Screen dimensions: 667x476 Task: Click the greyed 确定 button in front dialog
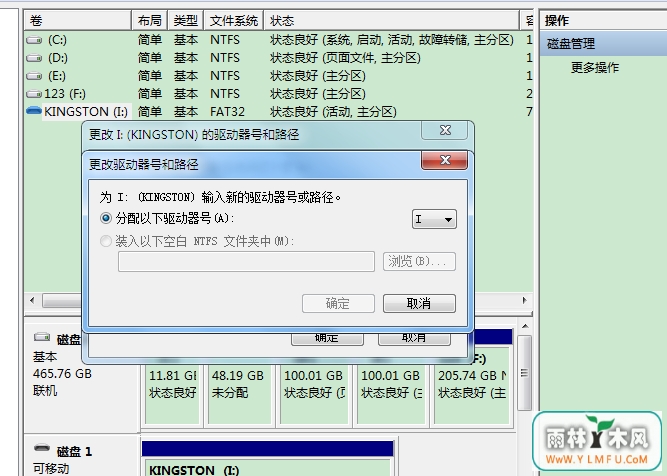click(338, 303)
